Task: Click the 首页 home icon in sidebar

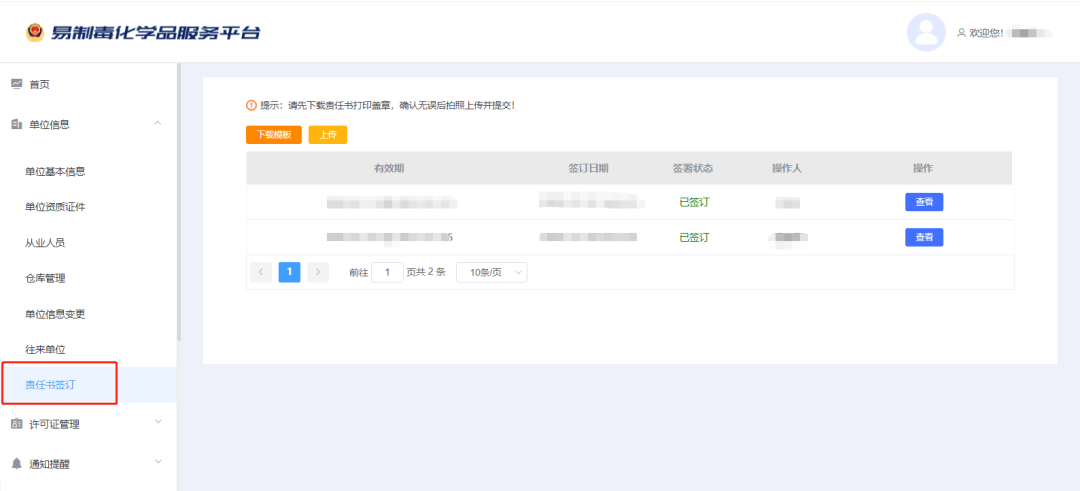Action: [x=16, y=84]
